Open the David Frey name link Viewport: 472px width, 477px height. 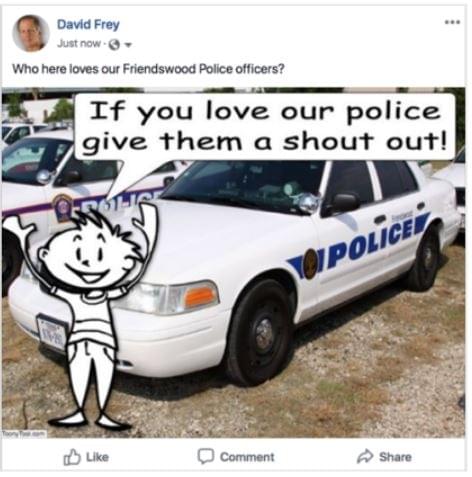click(88, 24)
